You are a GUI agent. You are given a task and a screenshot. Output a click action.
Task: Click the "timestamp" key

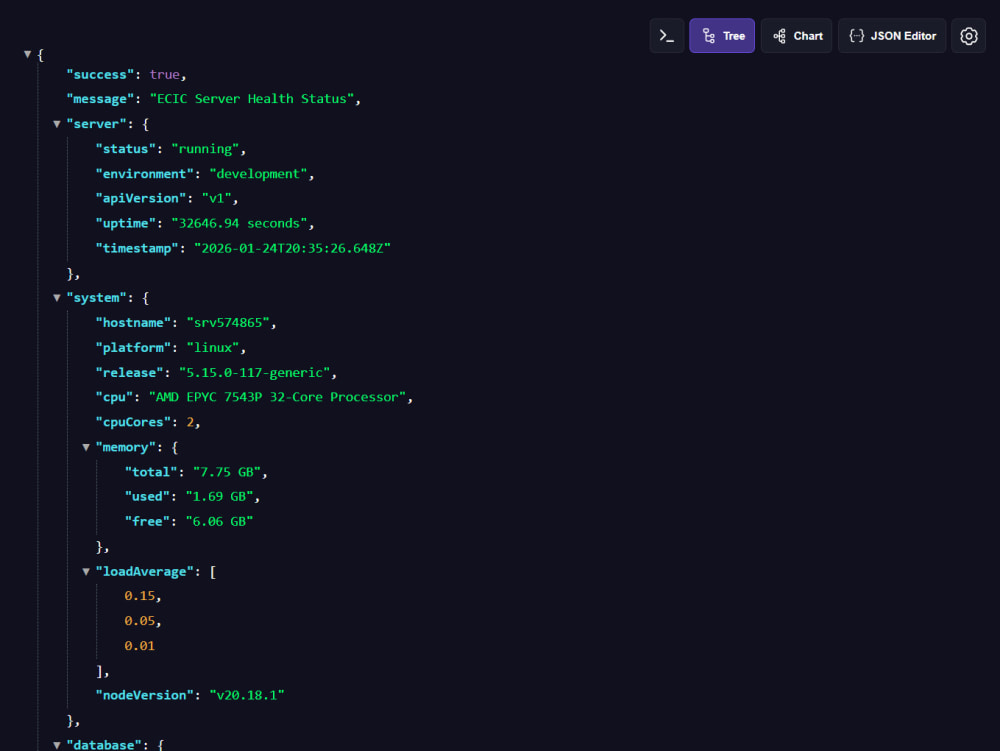coord(137,249)
